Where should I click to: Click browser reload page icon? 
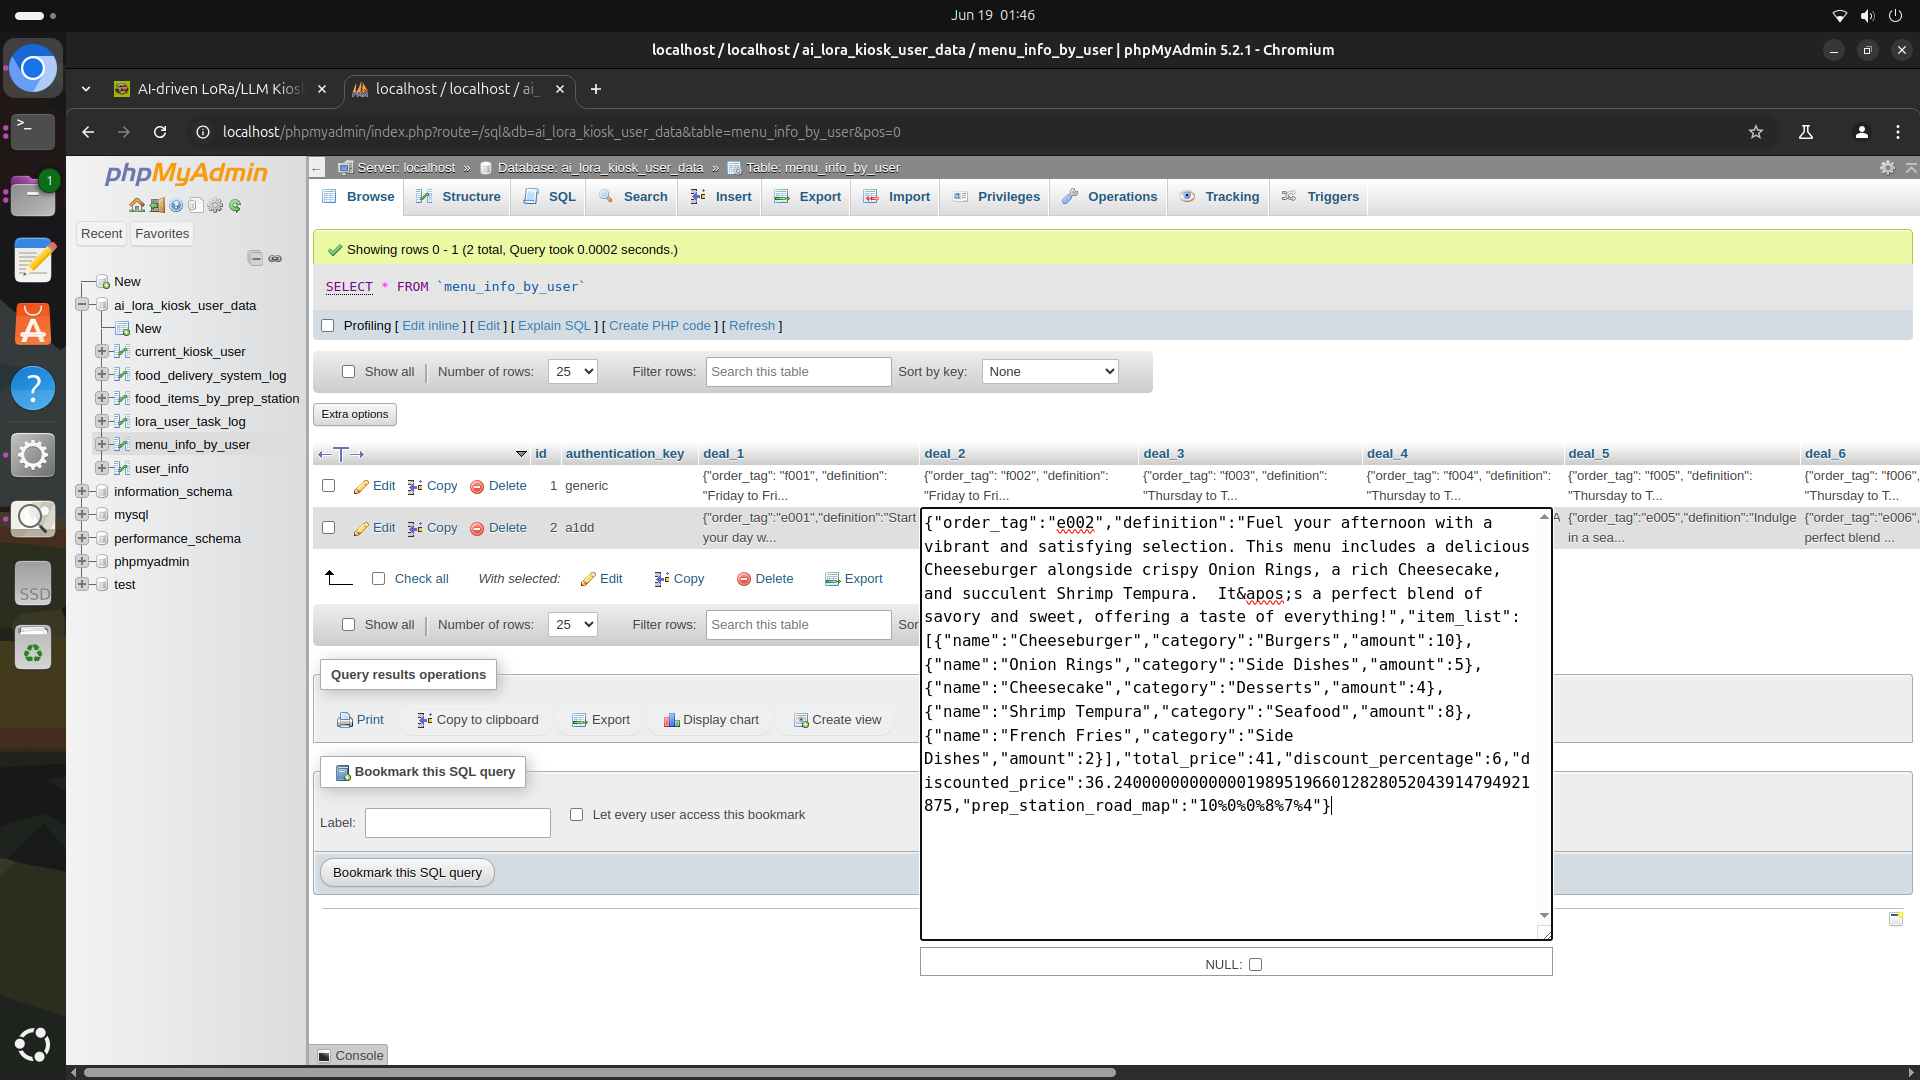click(x=160, y=132)
